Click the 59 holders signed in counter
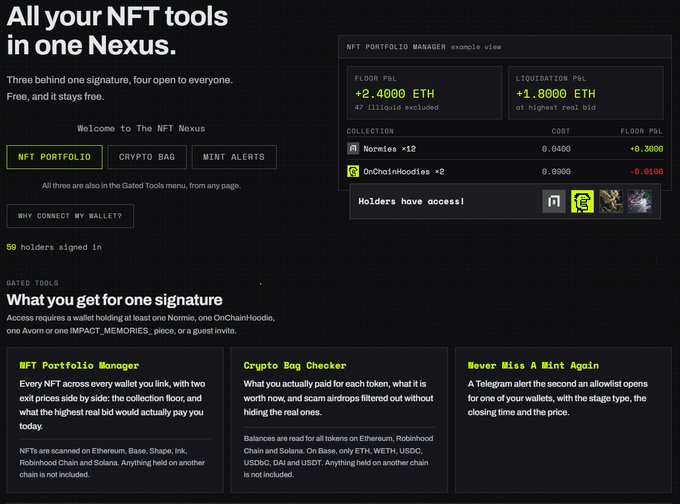680x504 pixels. (54, 247)
